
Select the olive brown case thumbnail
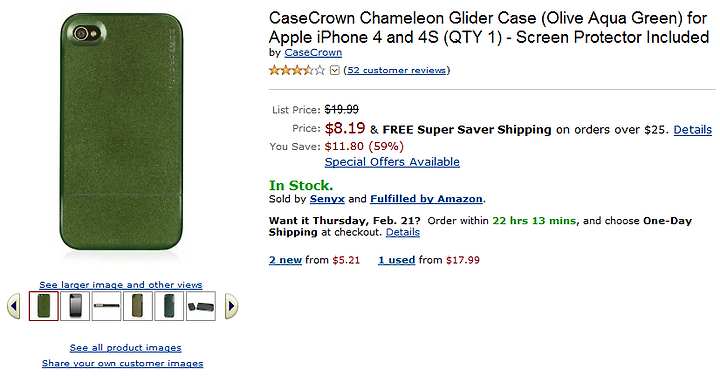click(138, 306)
